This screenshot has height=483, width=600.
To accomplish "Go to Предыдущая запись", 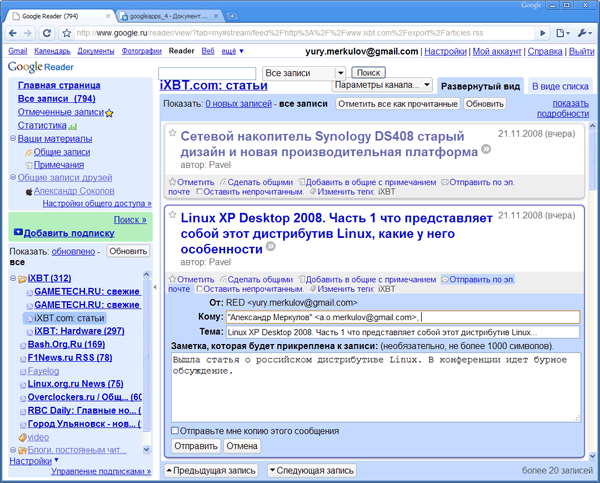I will pos(211,470).
